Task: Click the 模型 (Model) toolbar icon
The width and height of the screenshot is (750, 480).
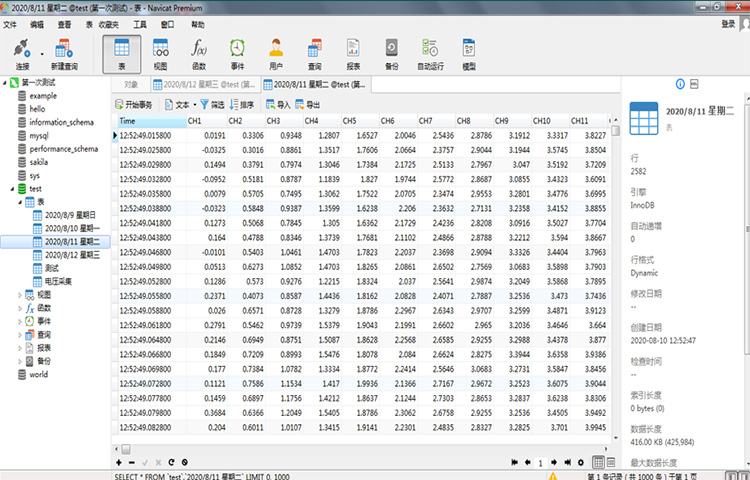Action: pyautogui.click(x=468, y=51)
